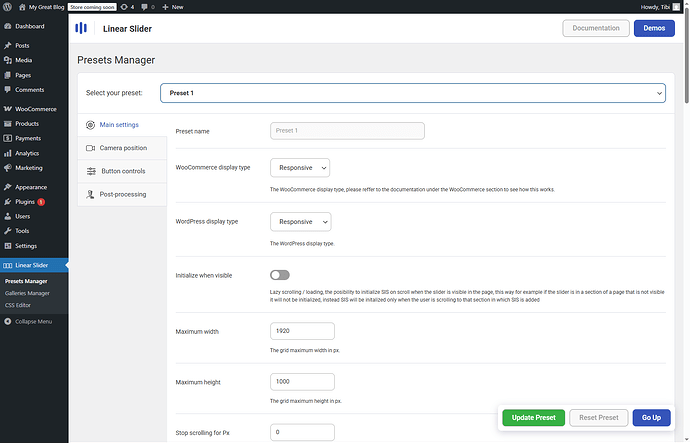690x443 pixels.
Task: Click the user avatar beside Howdy, Tibi
Action: point(676,7)
